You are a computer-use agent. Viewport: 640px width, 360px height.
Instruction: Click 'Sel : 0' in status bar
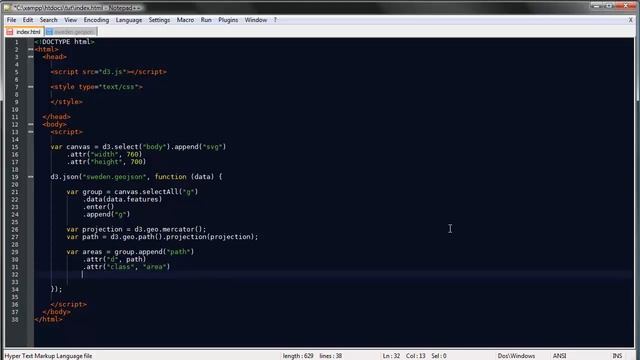439,356
